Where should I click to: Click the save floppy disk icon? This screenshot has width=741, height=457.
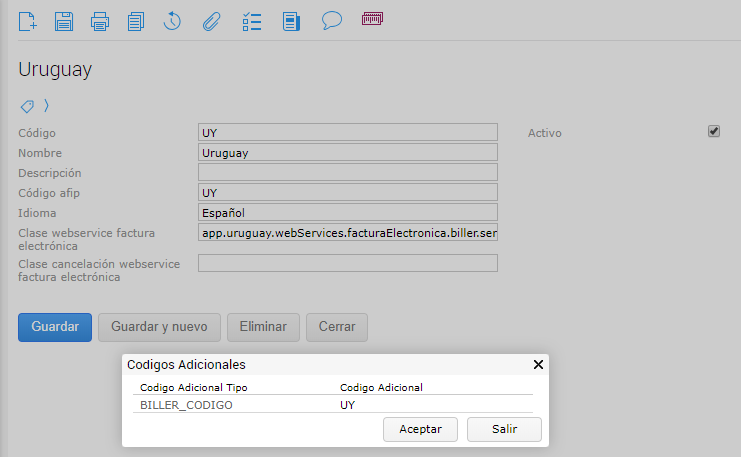point(64,22)
